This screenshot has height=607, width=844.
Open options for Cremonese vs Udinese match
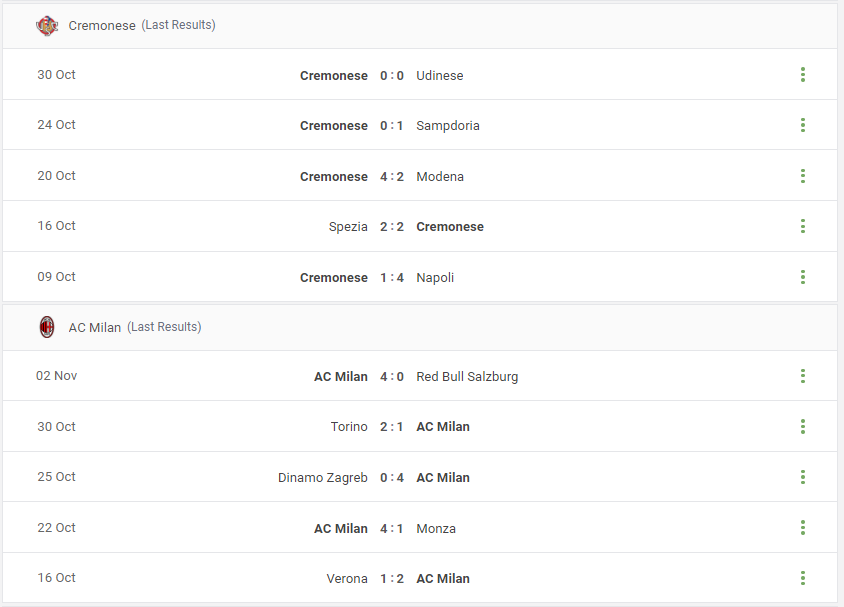click(803, 75)
